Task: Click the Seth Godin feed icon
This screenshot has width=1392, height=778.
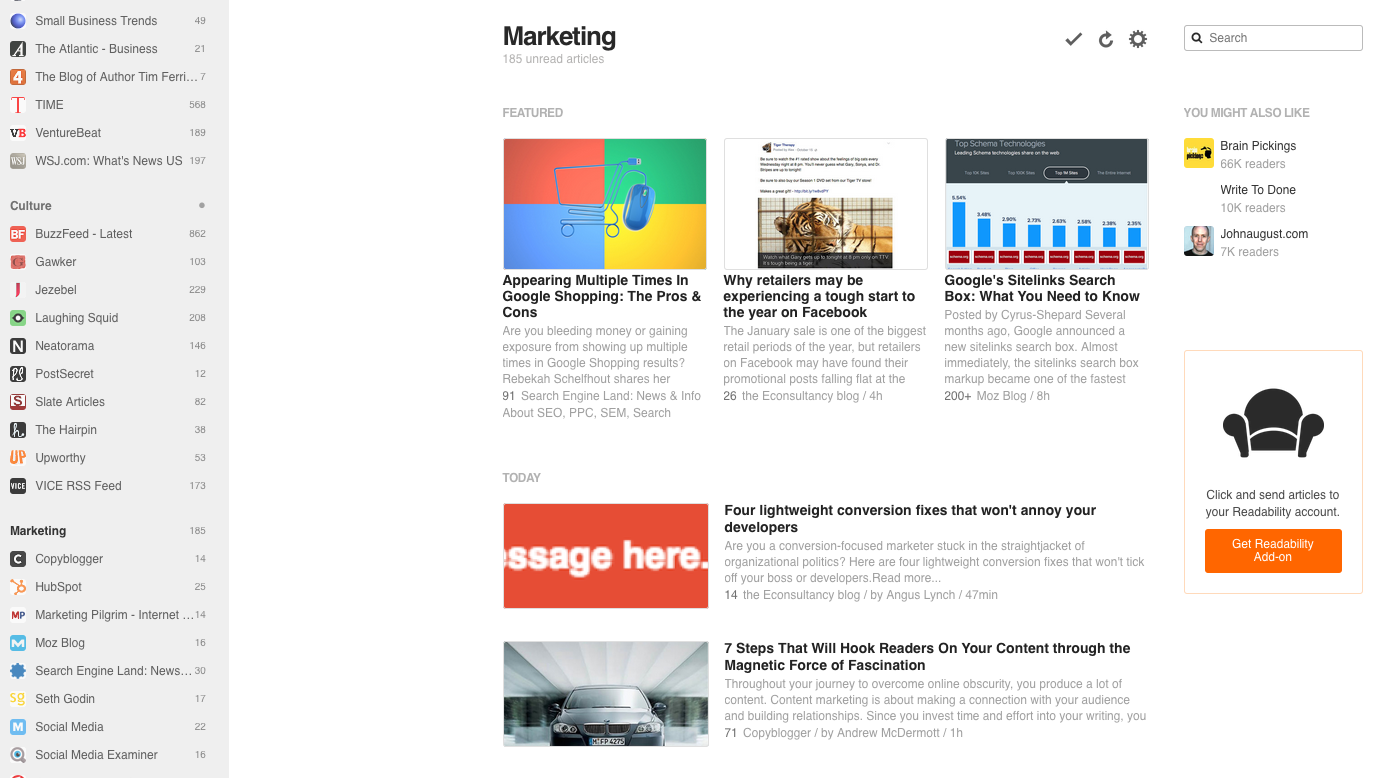Action: (x=18, y=699)
